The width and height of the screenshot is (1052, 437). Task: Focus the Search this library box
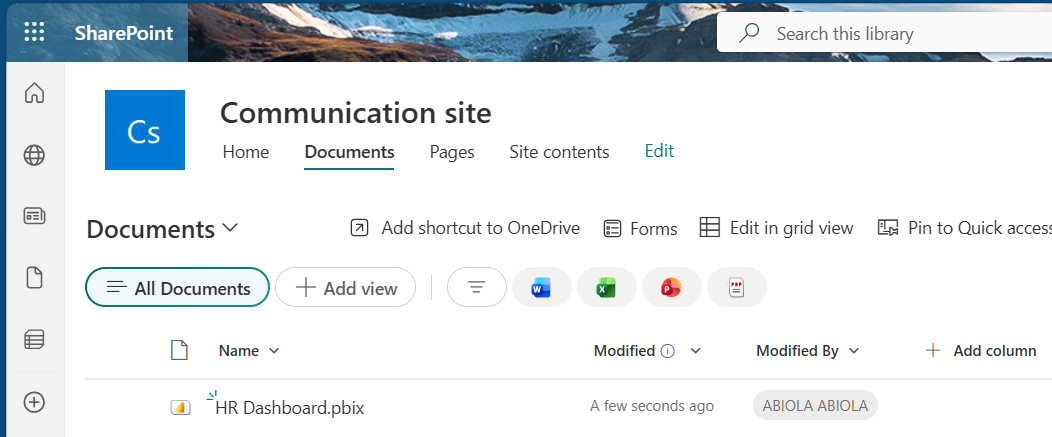pyautogui.click(x=885, y=33)
